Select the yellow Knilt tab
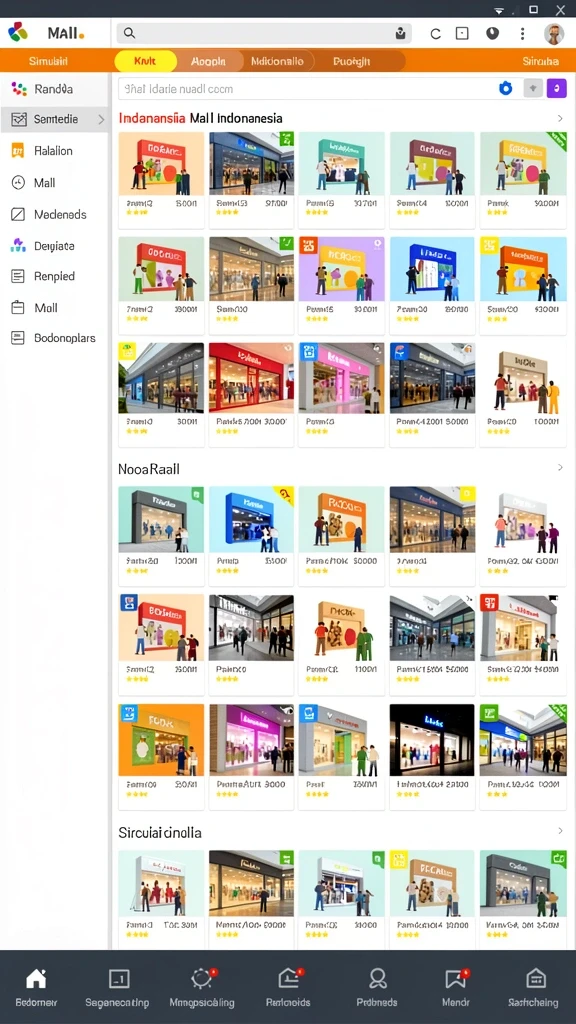The height and width of the screenshot is (1024, 576). click(x=145, y=61)
